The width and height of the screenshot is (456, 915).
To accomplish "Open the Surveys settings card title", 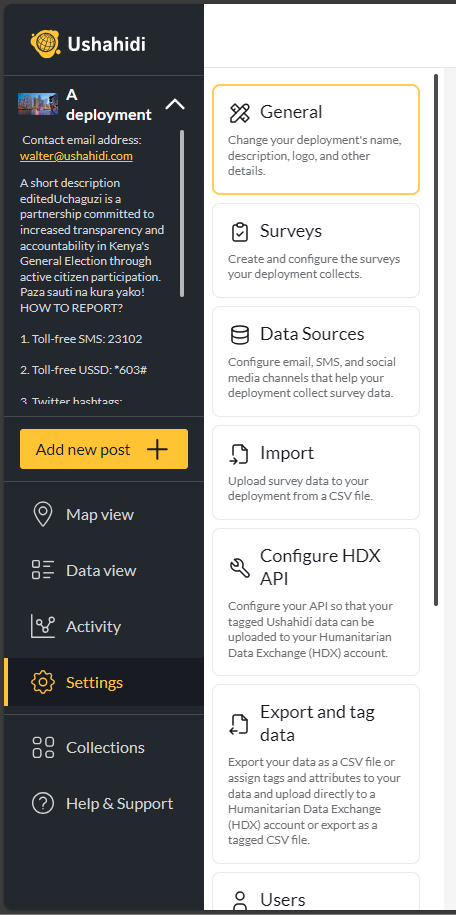I will pyautogui.click(x=291, y=231).
